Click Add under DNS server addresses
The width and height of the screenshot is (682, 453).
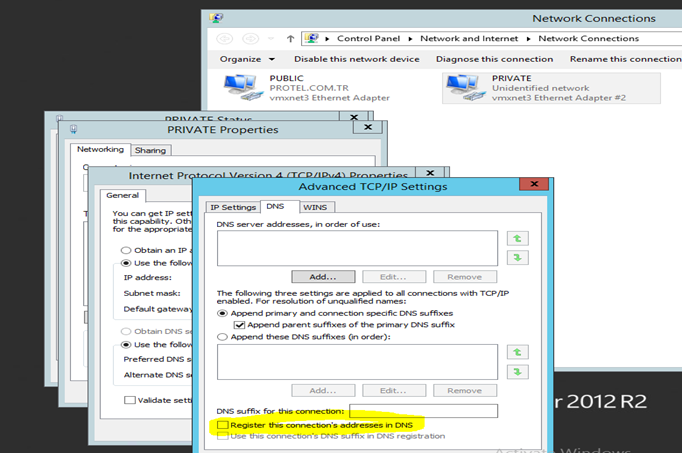coord(323,277)
